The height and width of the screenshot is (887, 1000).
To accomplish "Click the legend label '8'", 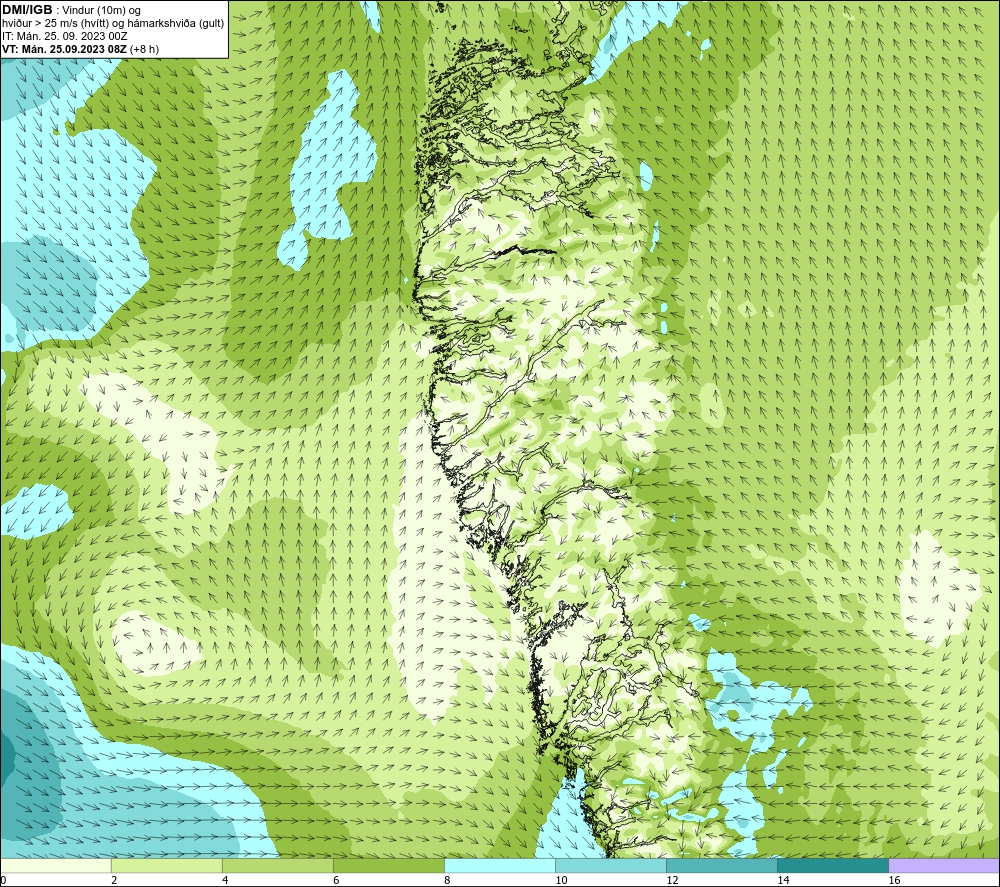I will point(447,880).
